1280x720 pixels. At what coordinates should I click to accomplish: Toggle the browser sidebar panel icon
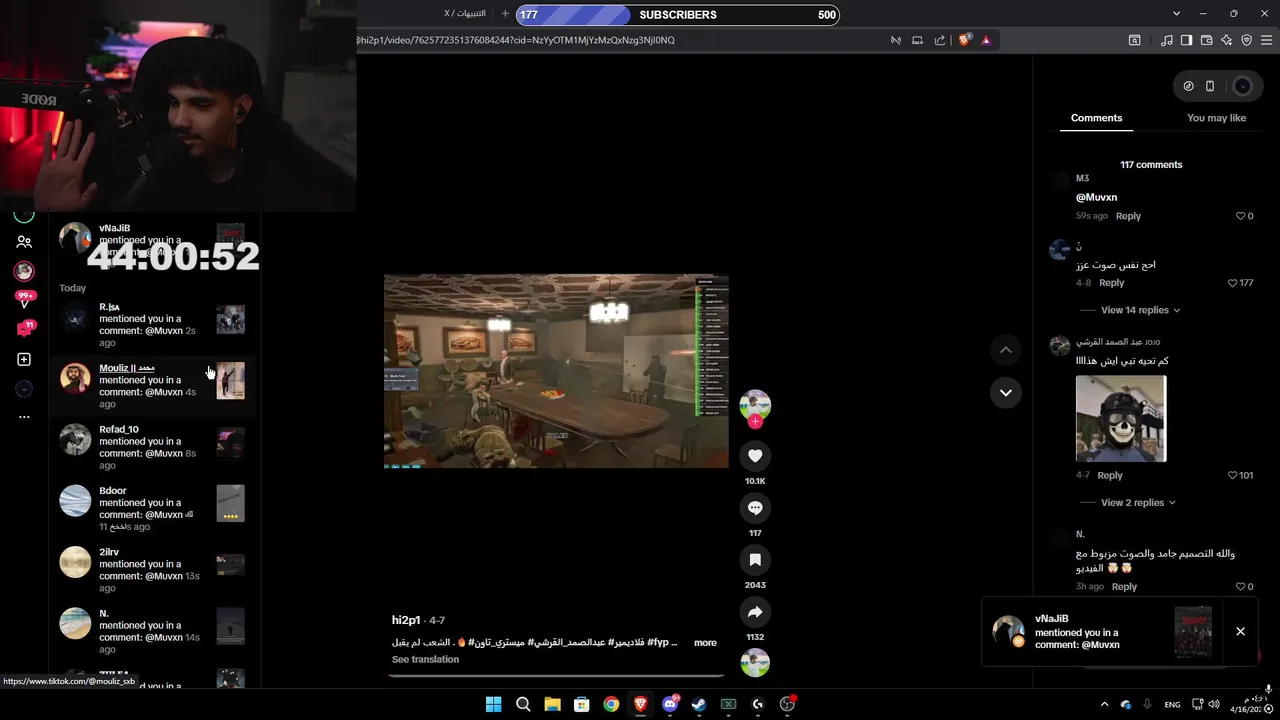(1186, 40)
